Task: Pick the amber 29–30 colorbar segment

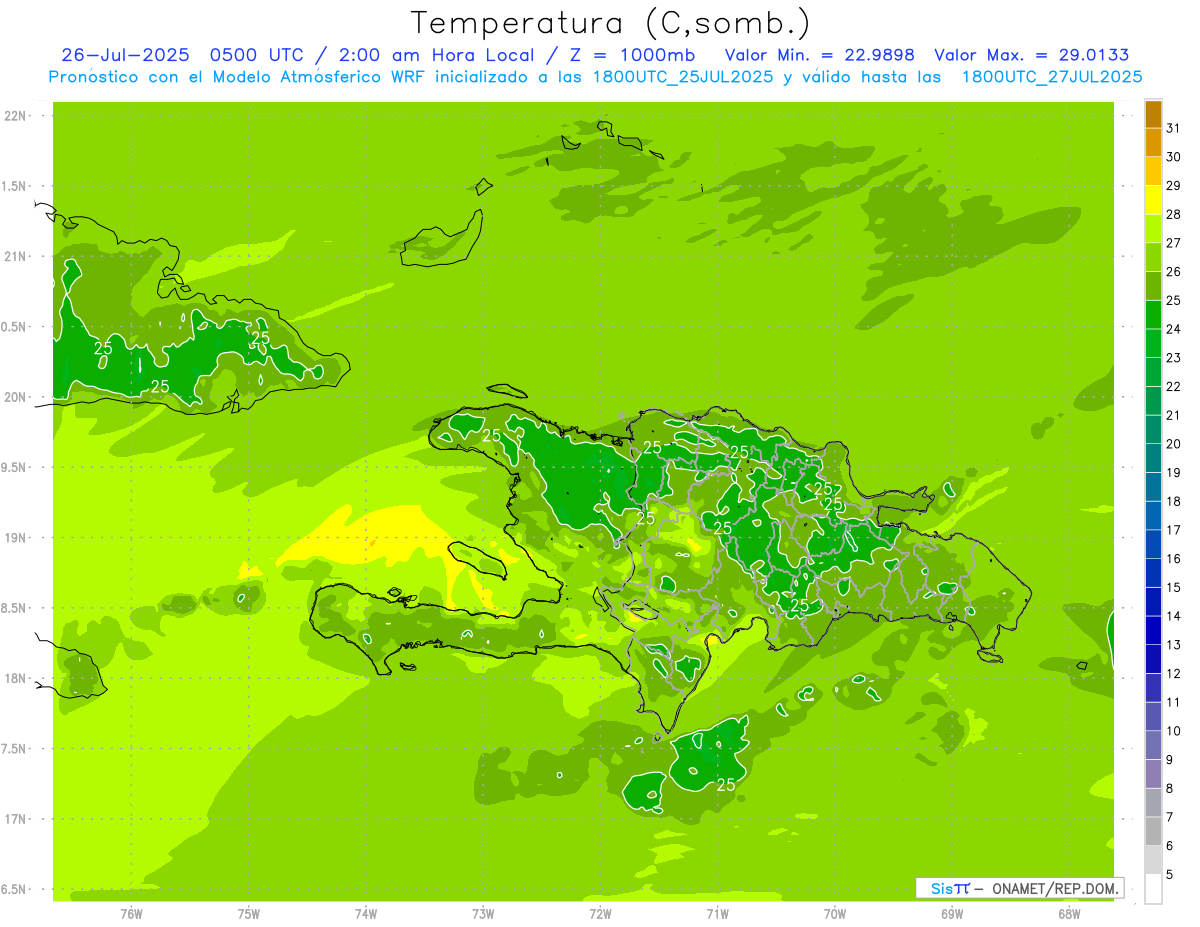Action: pyautogui.click(x=1153, y=172)
